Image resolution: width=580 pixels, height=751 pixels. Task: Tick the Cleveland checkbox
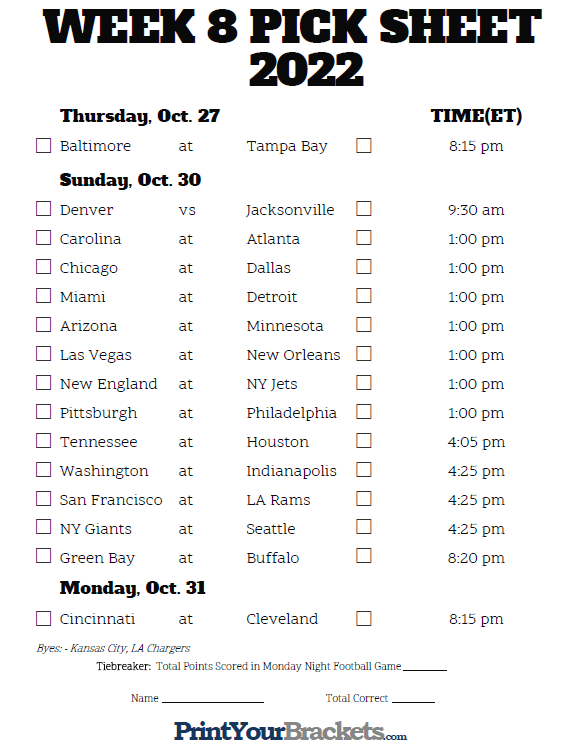364,619
